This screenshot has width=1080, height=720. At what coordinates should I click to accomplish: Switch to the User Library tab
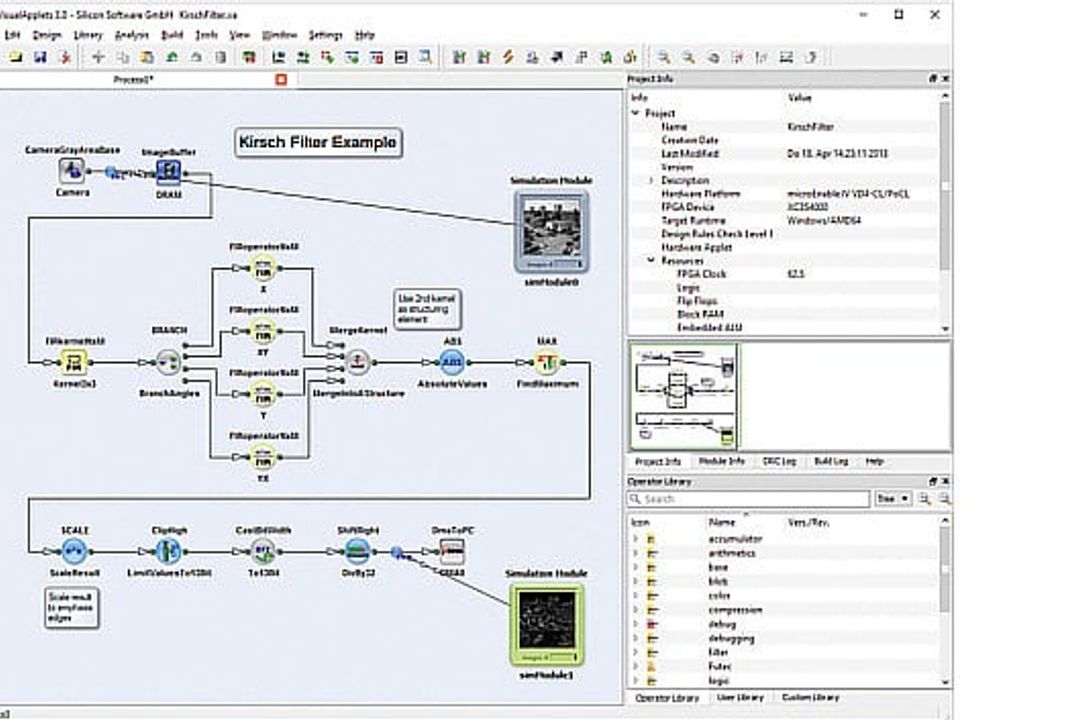tap(740, 698)
